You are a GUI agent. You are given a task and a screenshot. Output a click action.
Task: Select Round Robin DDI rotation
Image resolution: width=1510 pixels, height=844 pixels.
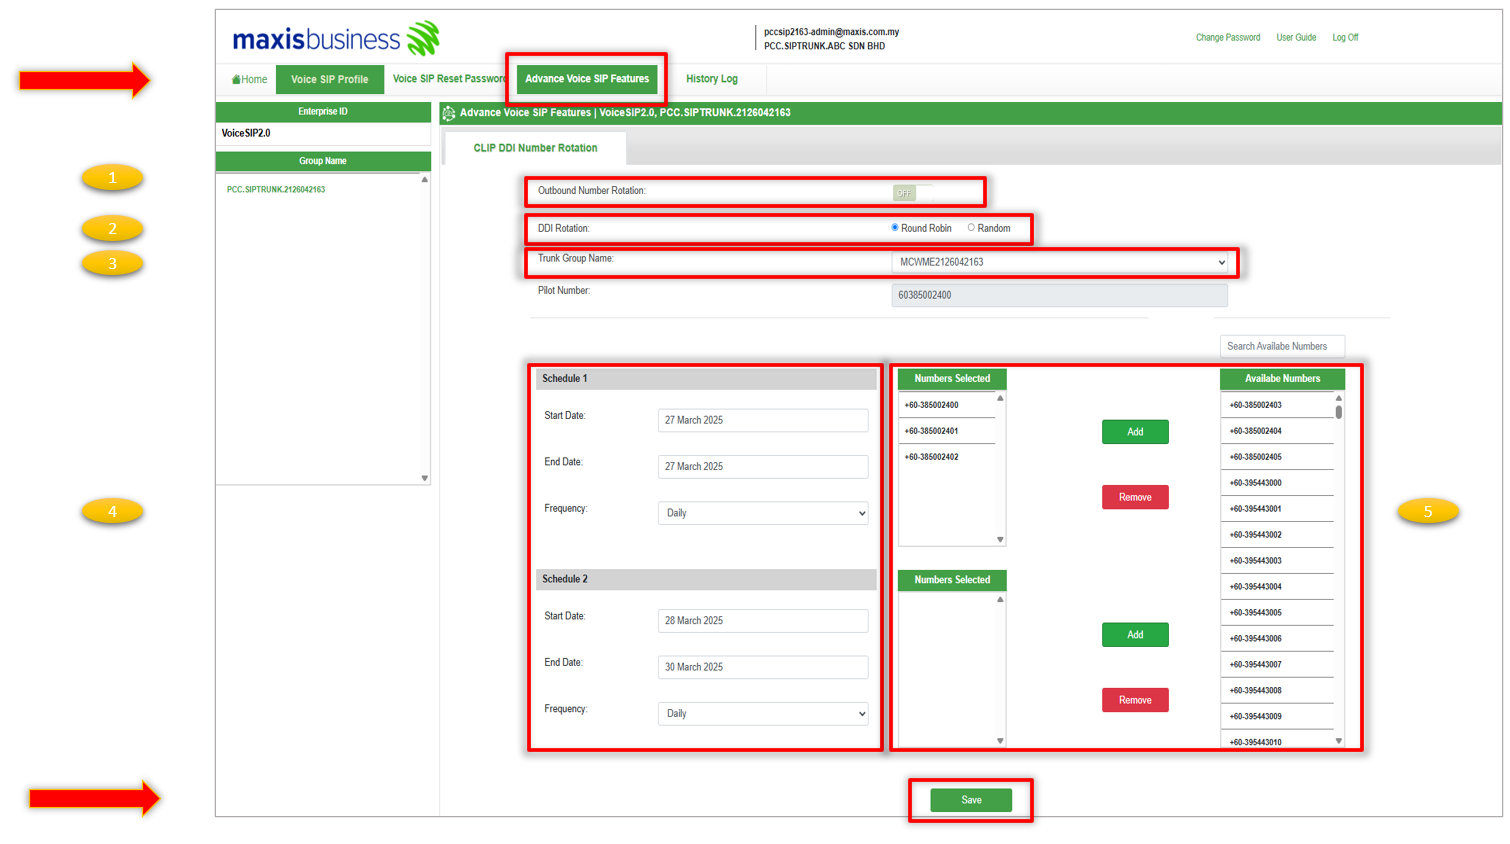tap(895, 228)
